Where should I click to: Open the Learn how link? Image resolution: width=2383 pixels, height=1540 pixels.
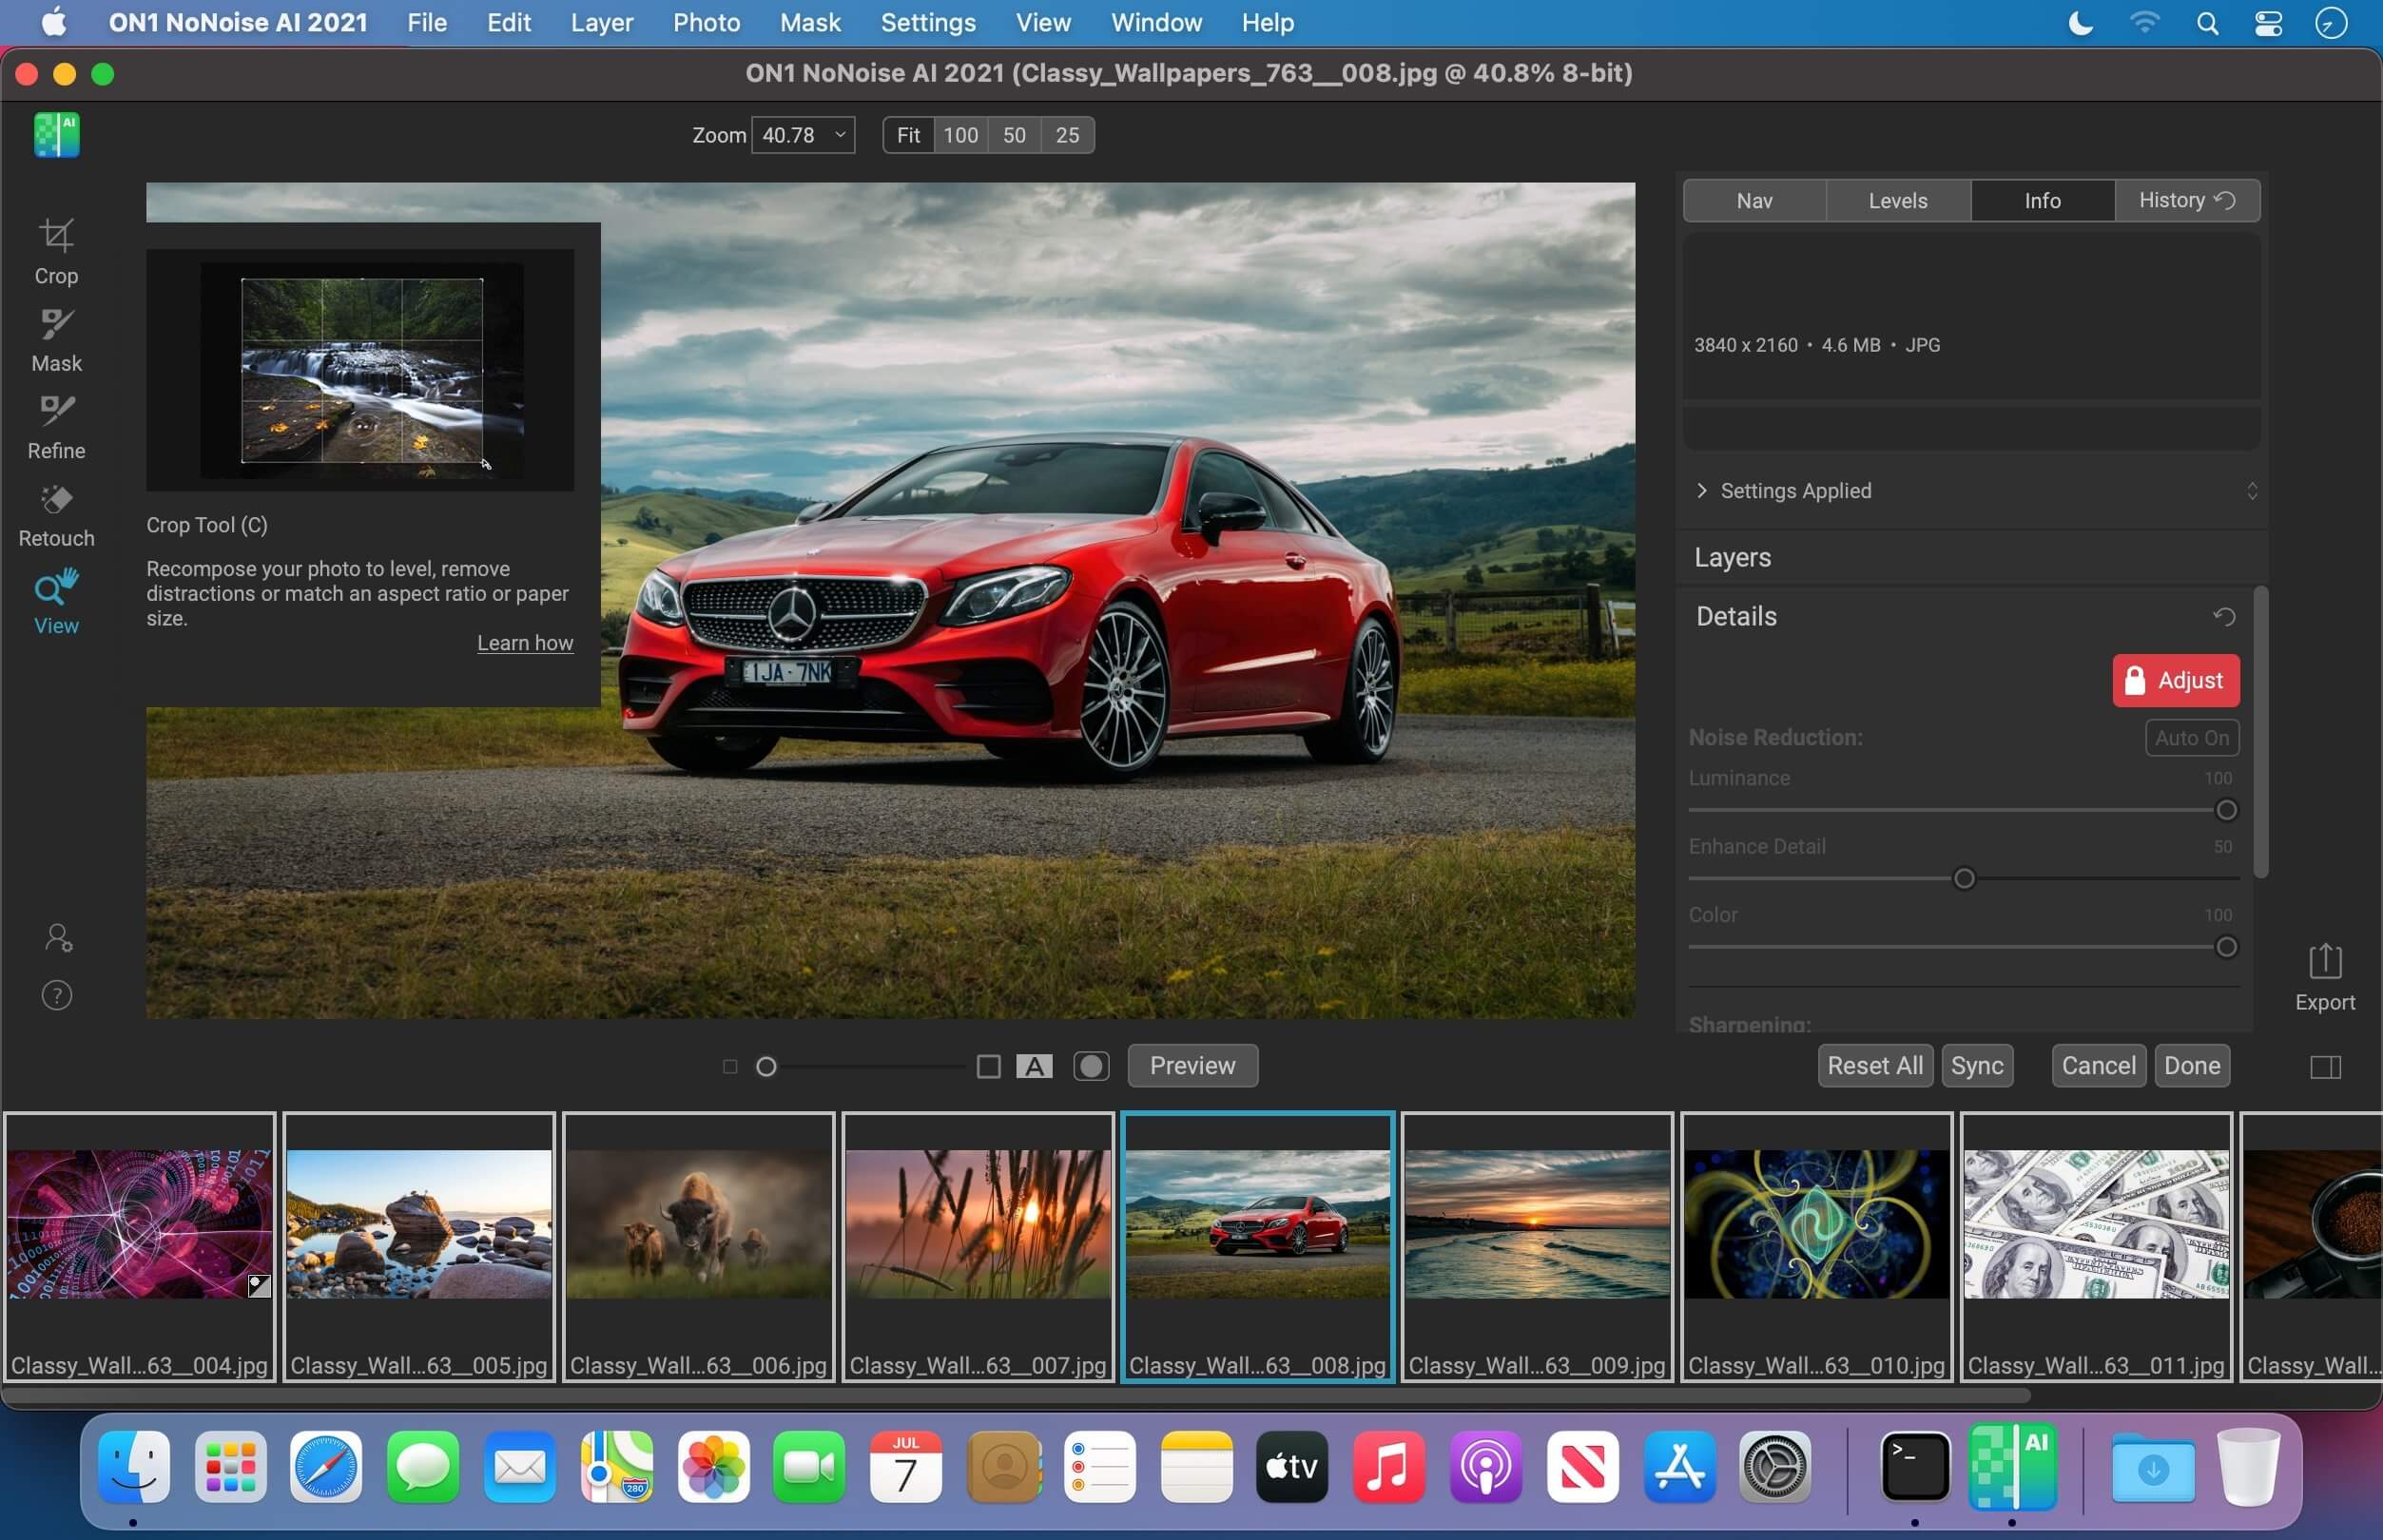[525, 643]
